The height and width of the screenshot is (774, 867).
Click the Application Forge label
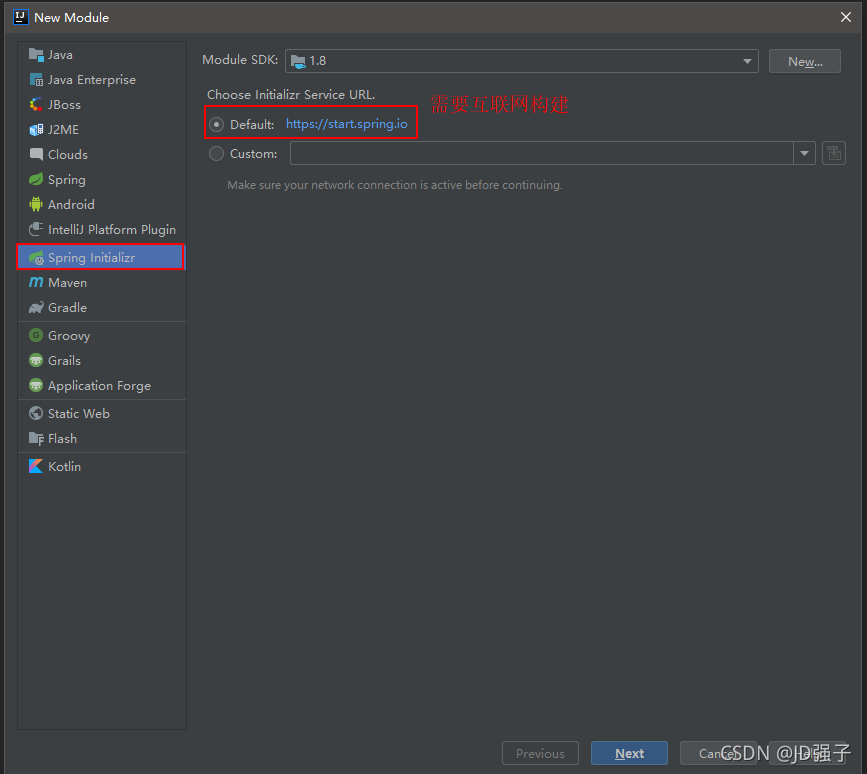tap(99, 386)
